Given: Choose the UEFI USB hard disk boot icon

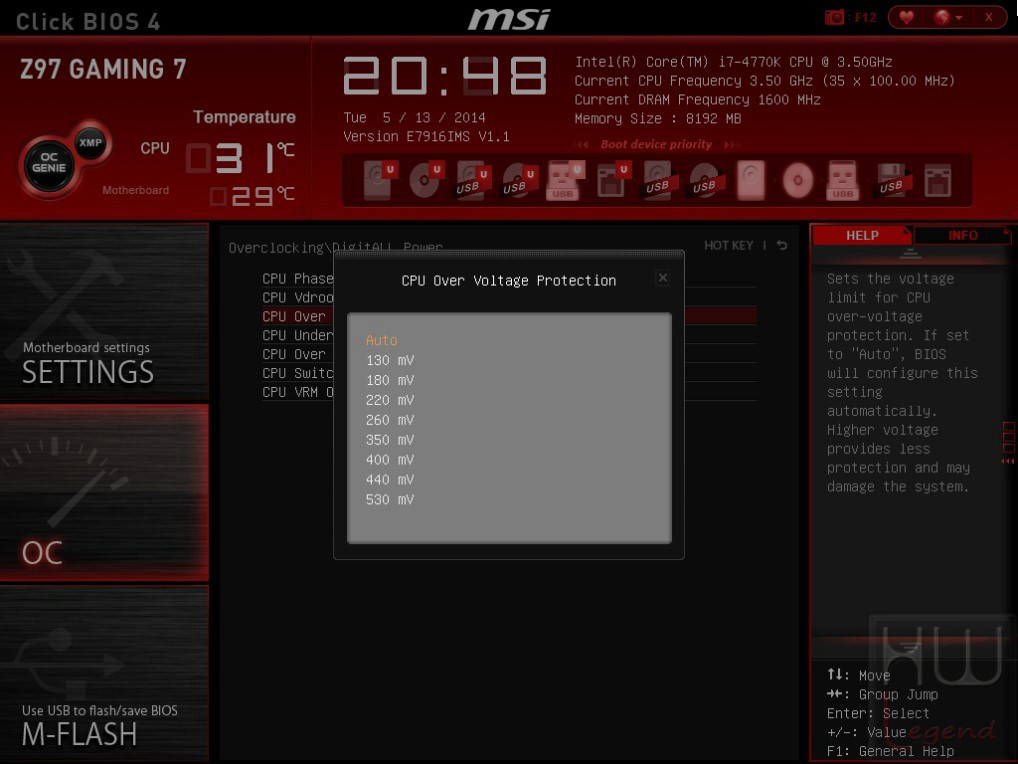Looking at the screenshot, I should [x=472, y=180].
